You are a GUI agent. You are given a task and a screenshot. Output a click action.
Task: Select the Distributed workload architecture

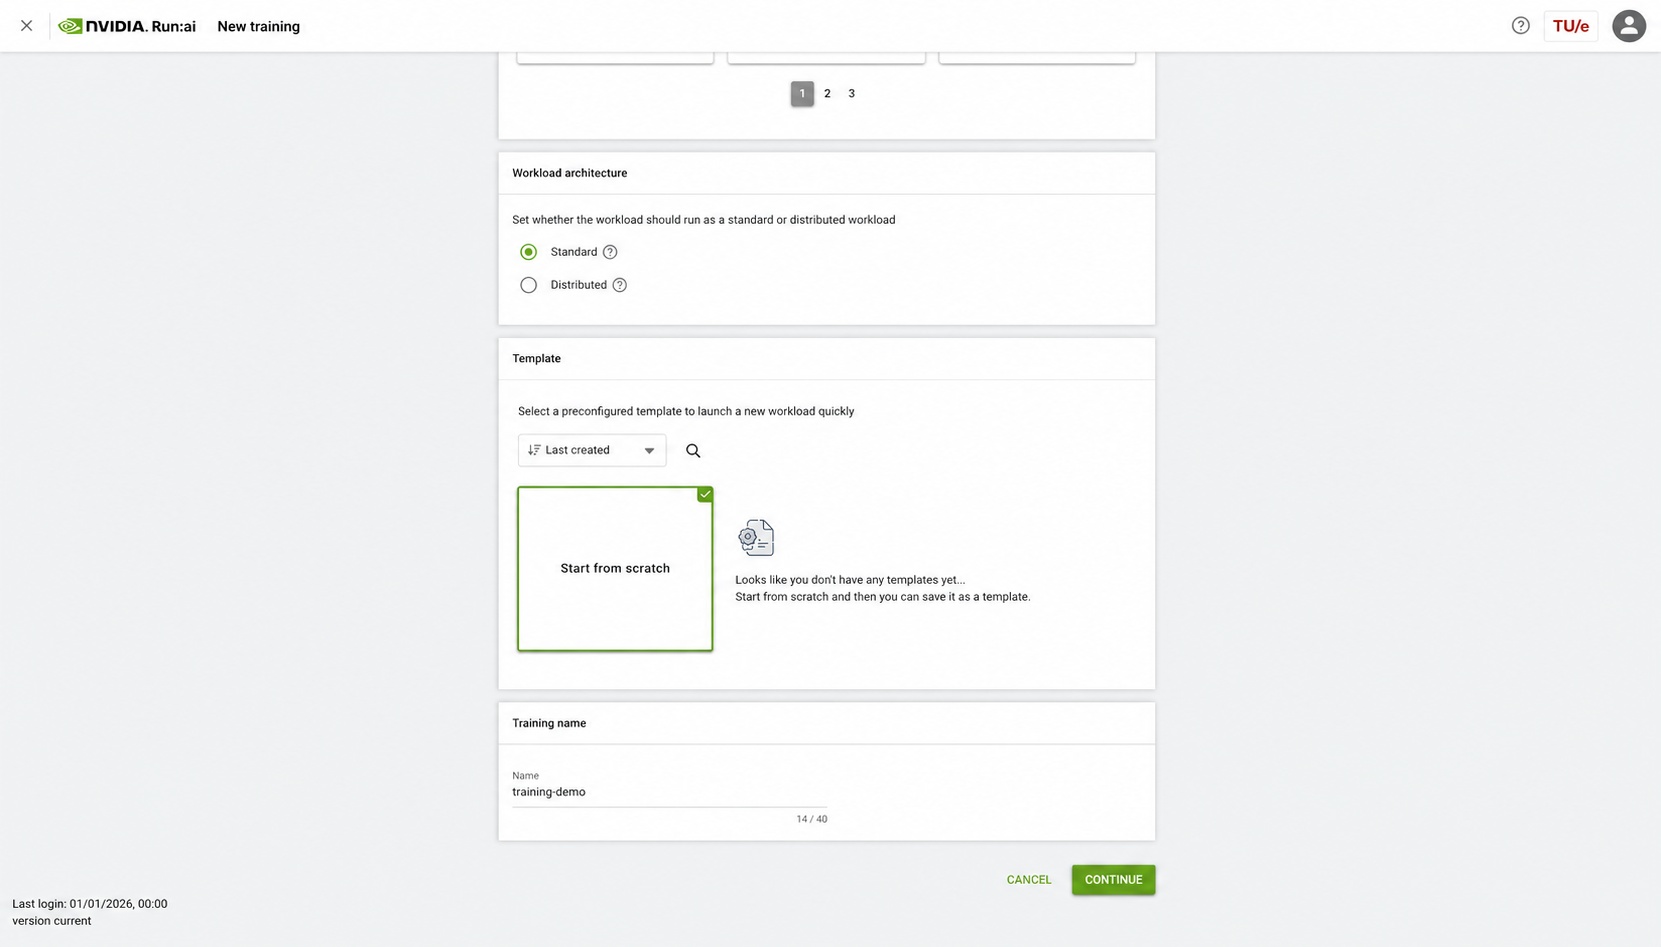[528, 285]
